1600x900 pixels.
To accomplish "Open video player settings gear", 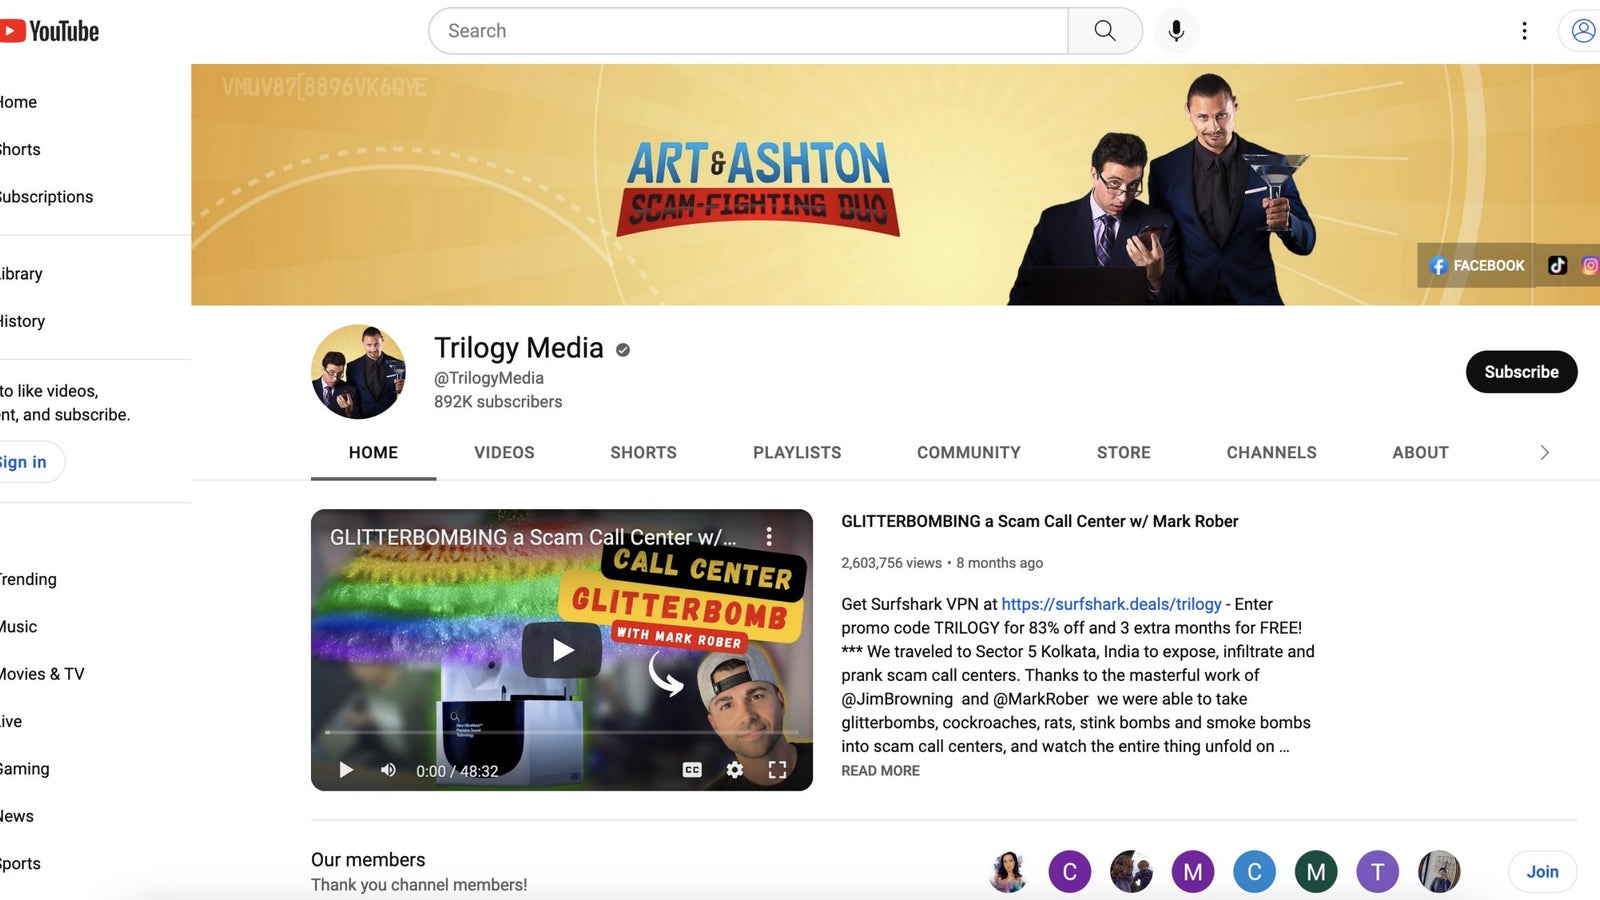I will click(734, 770).
